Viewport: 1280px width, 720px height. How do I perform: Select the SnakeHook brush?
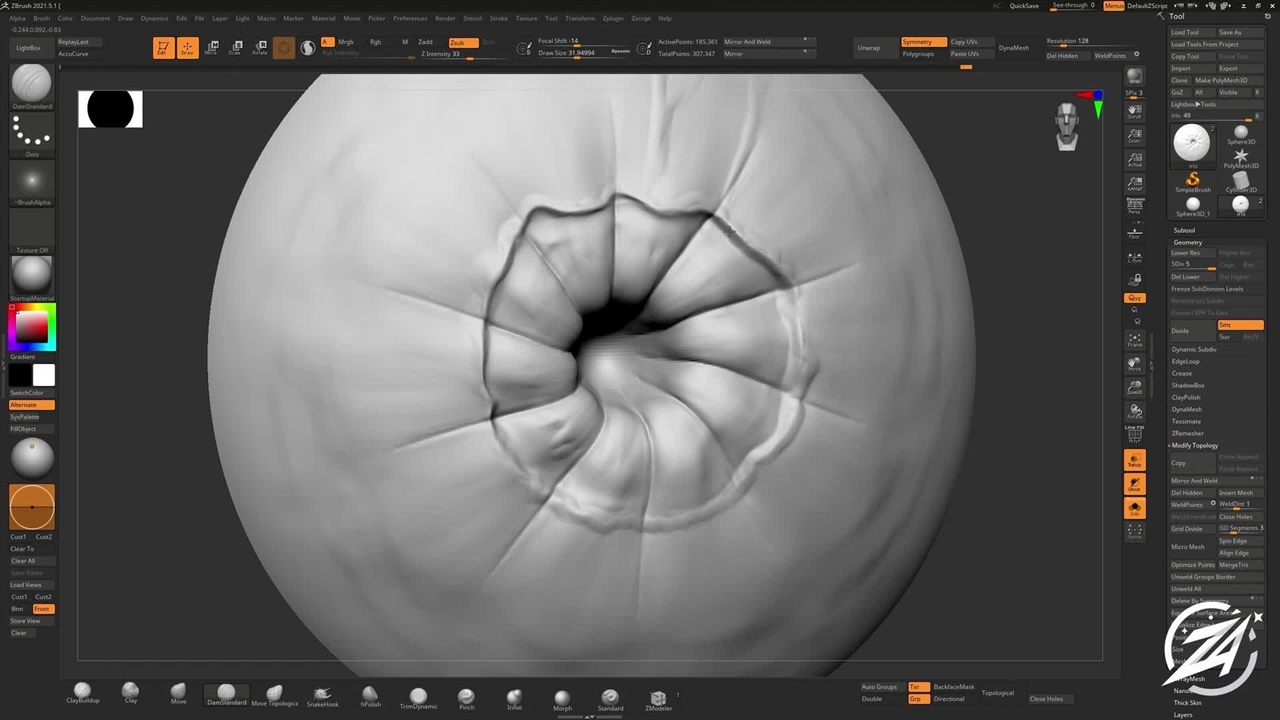click(322, 696)
